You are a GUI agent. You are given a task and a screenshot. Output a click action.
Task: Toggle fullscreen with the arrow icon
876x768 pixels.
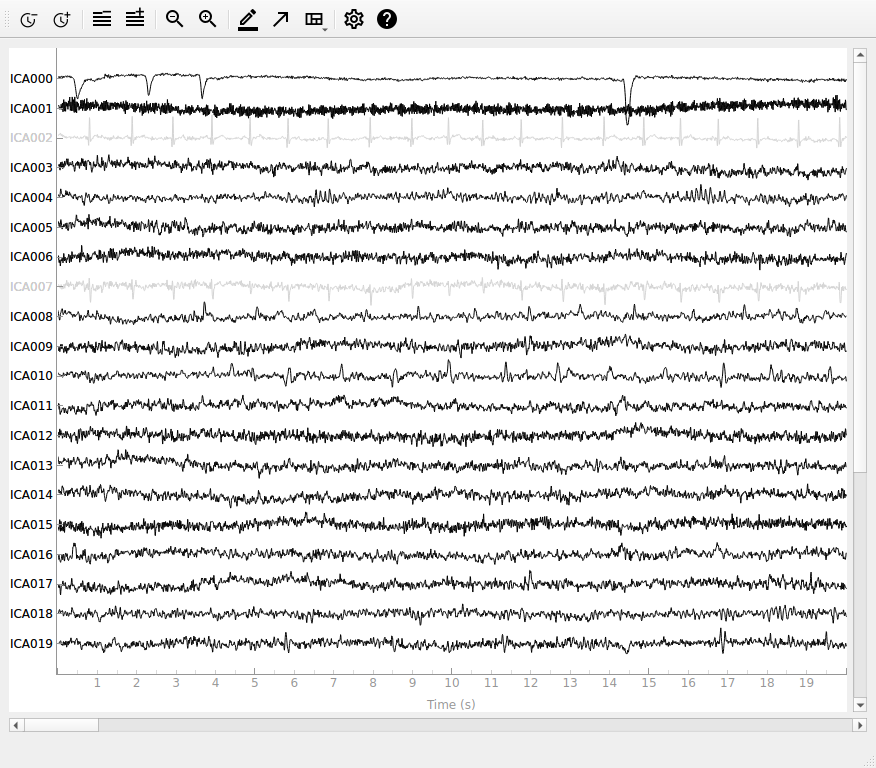pyautogui.click(x=280, y=20)
